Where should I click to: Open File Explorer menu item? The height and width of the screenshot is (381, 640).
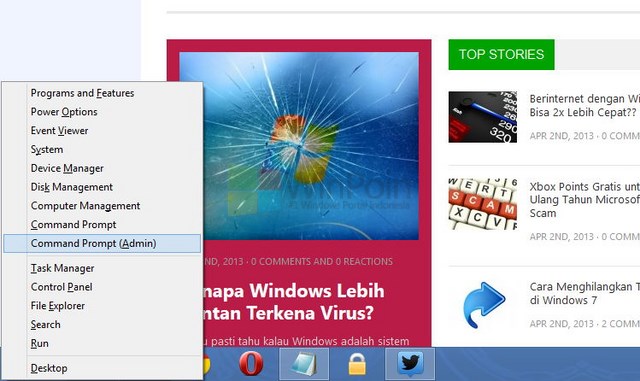point(58,306)
